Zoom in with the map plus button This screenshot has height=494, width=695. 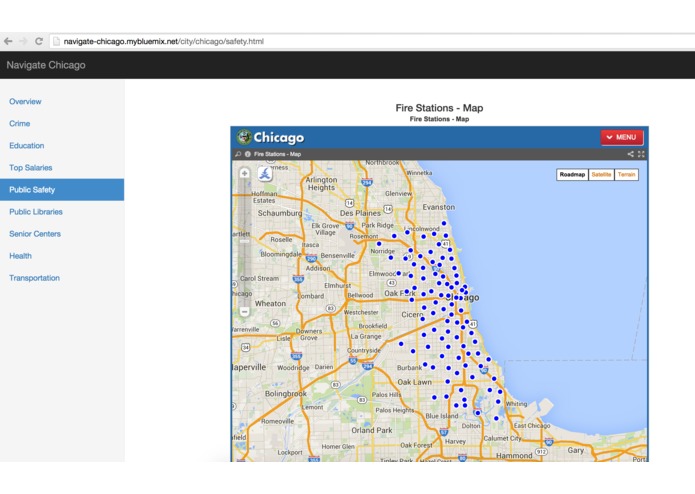pyautogui.click(x=244, y=173)
